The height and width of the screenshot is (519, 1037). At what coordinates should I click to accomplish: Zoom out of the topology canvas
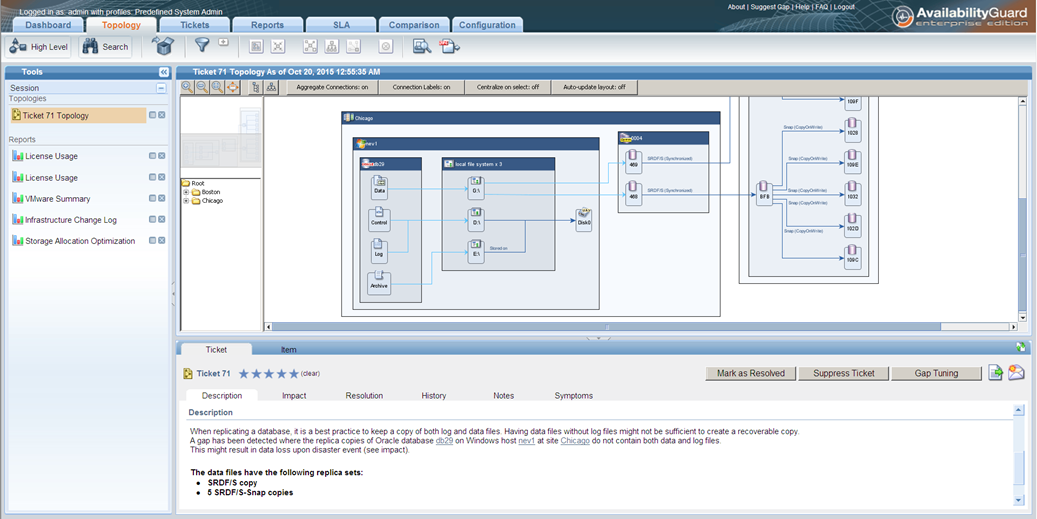[x=202, y=87]
